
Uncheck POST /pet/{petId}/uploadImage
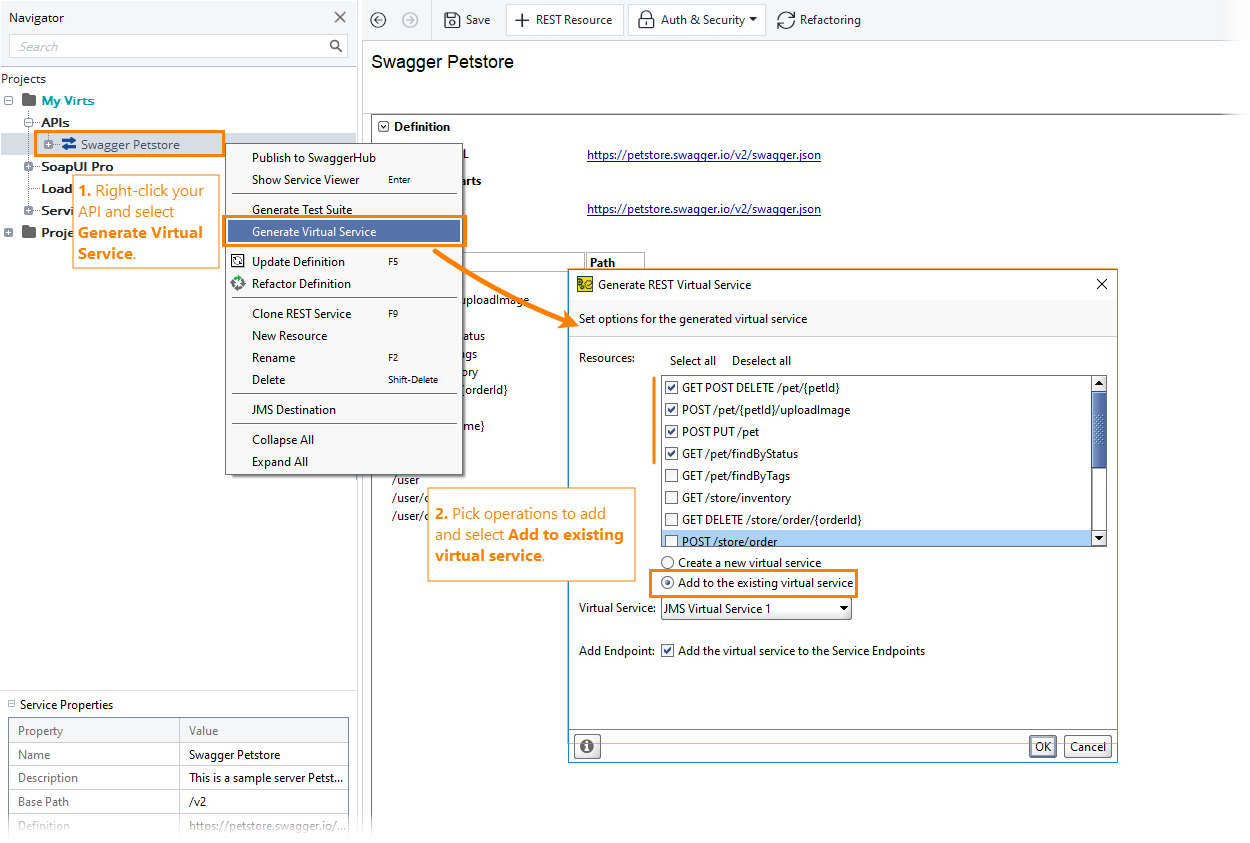(672, 410)
